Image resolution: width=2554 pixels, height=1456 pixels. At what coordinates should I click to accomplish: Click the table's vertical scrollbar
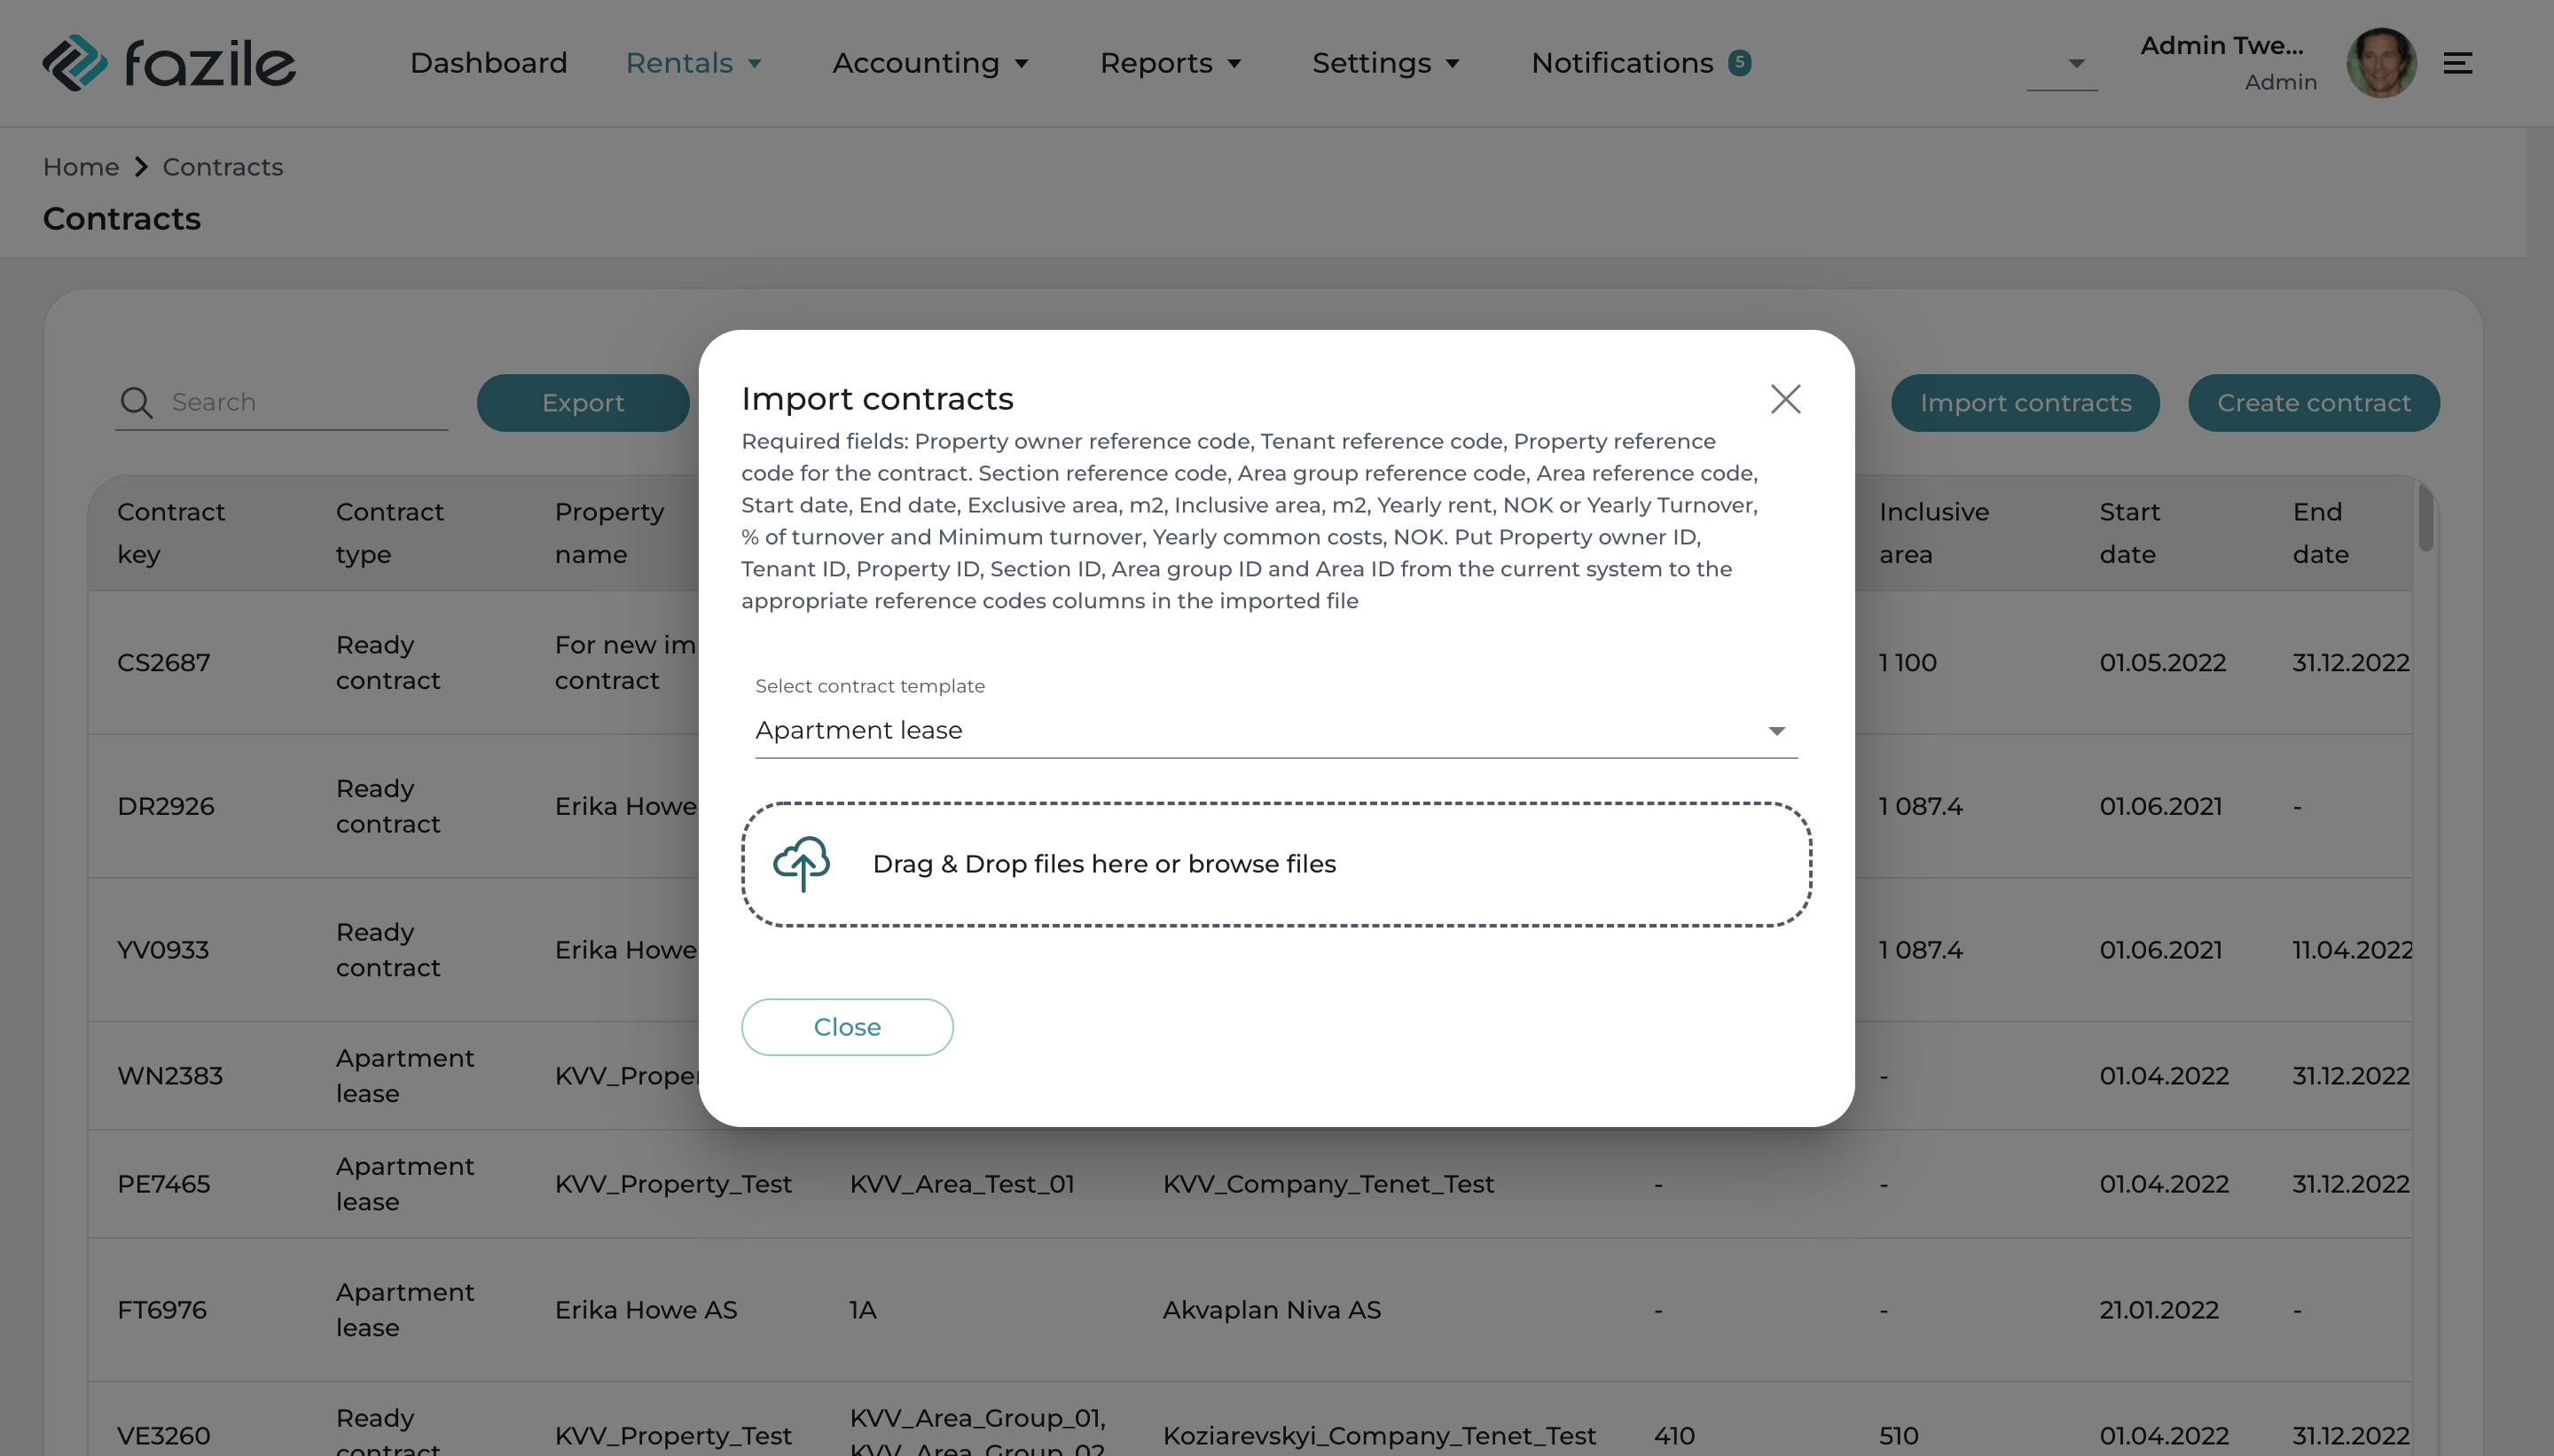[2425, 518]
